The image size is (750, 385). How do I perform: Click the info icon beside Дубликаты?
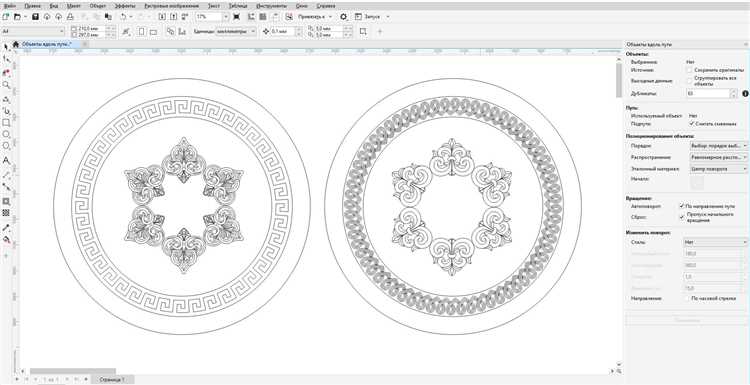pos(745,94)
